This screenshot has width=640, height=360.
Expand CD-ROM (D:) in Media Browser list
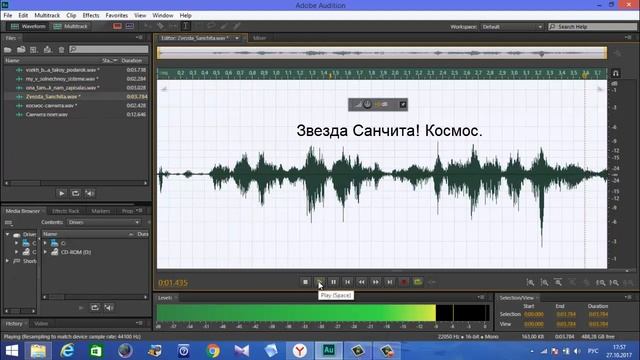tap(45, 252)
